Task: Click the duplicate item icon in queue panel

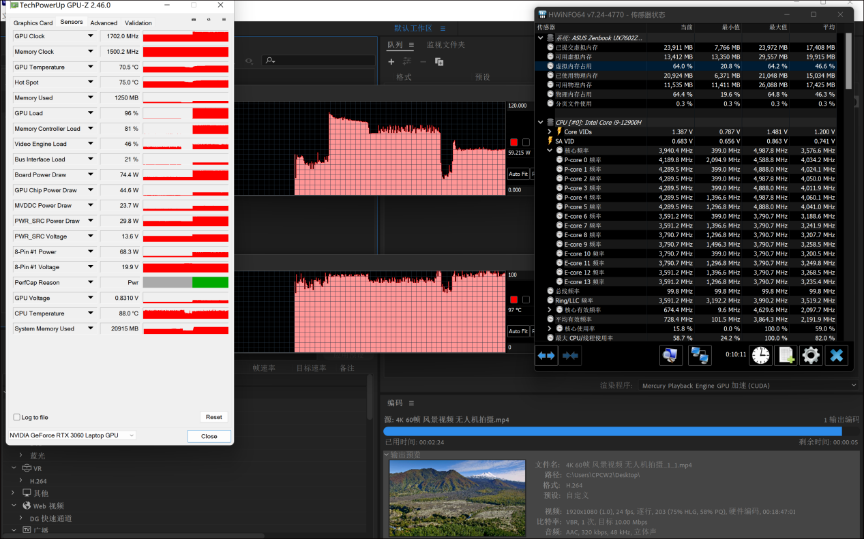Action: tap(439, 62)
